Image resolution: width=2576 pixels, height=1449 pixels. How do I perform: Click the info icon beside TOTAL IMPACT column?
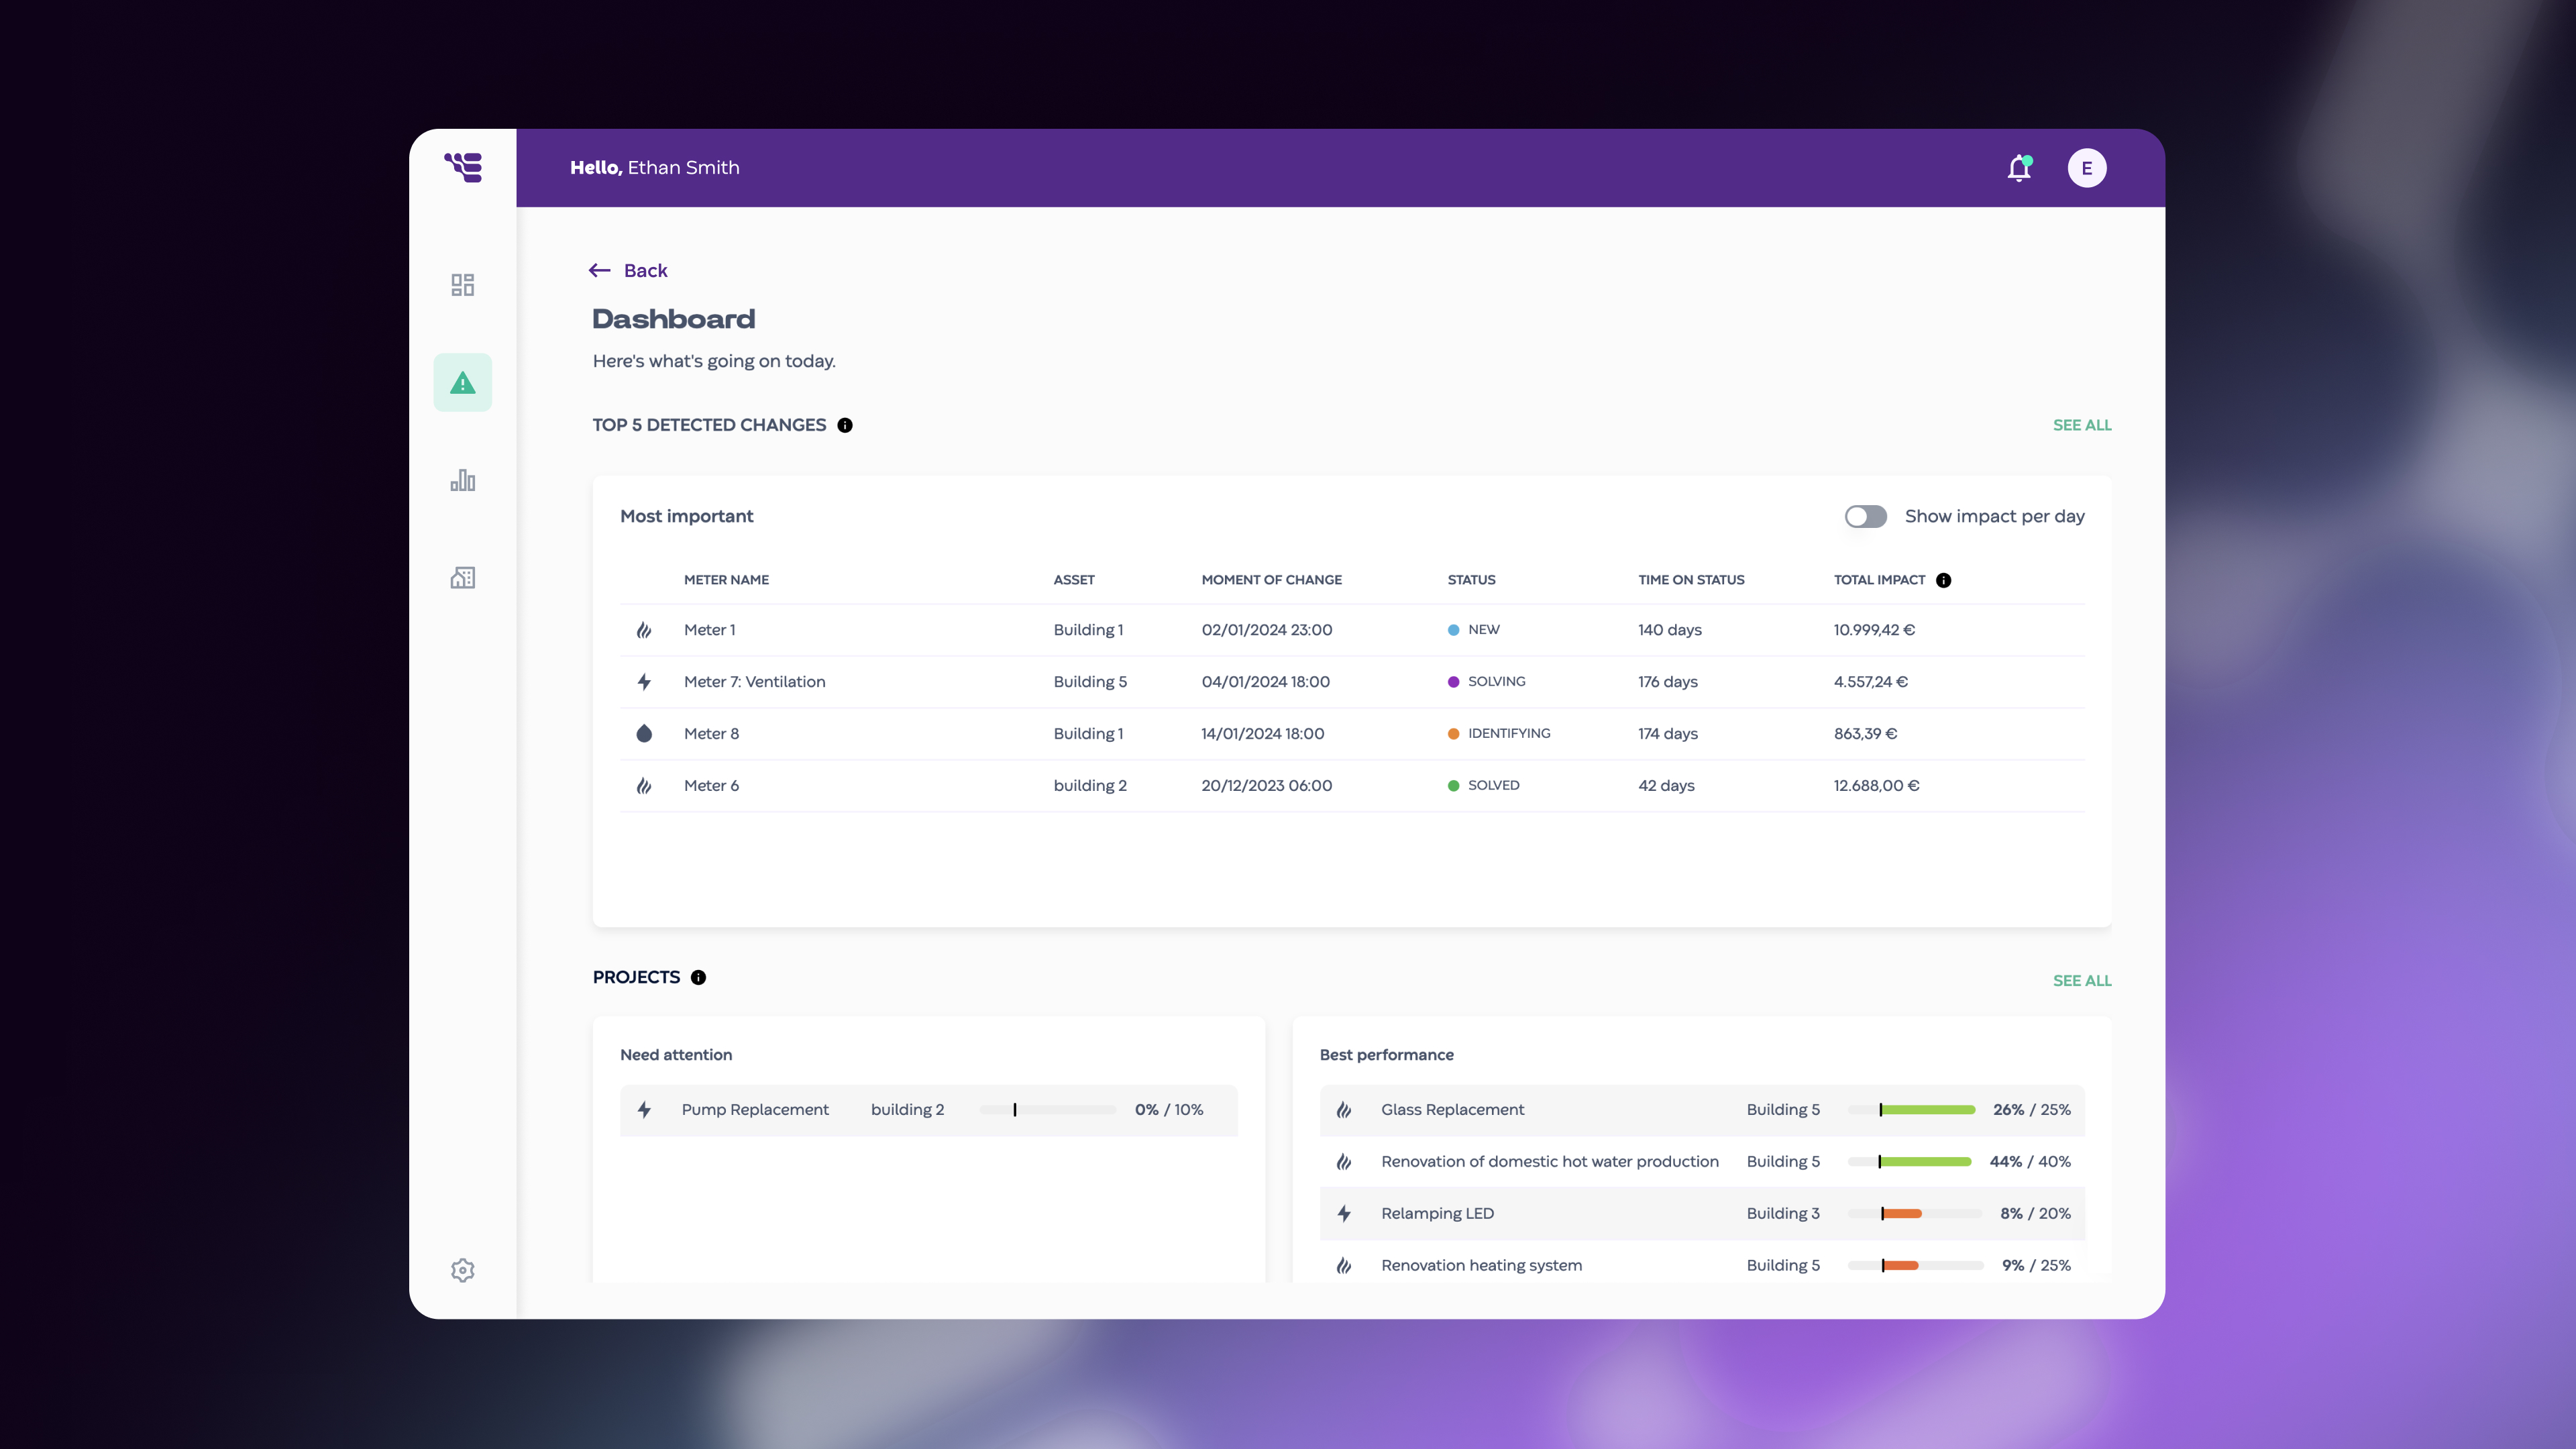(1943, 580)
